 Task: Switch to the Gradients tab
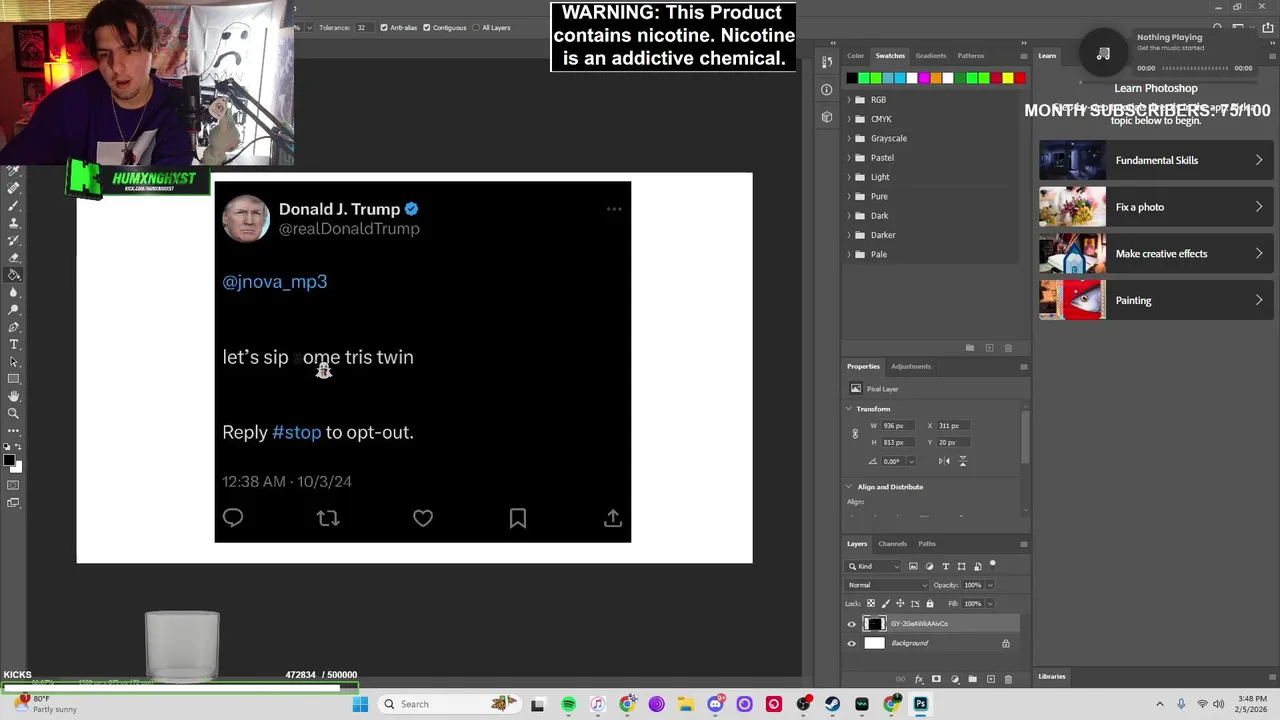click(x=930, y=56)
